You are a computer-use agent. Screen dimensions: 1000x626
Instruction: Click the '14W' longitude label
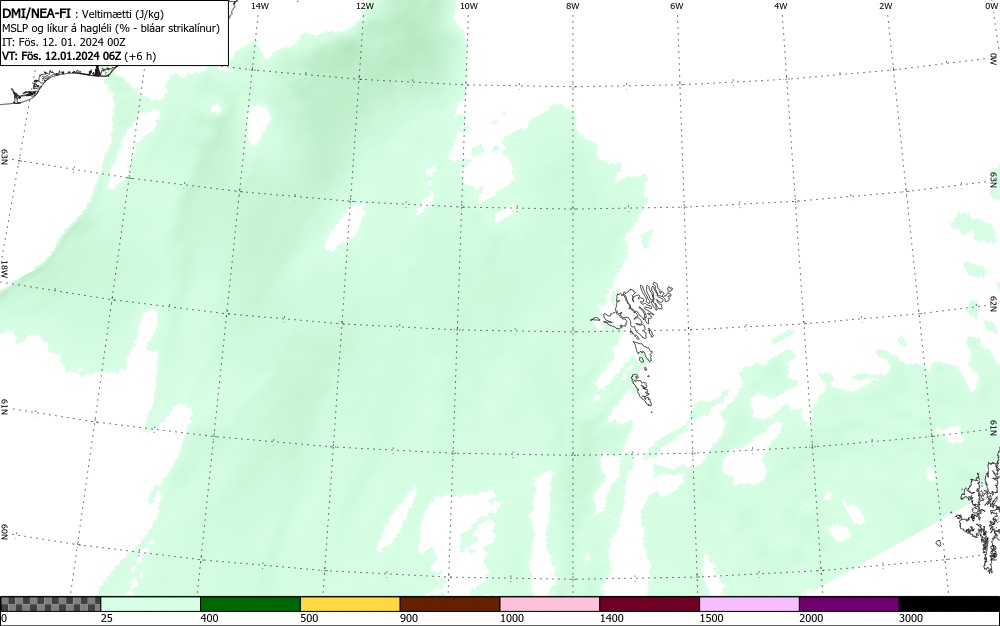point(260,6)
